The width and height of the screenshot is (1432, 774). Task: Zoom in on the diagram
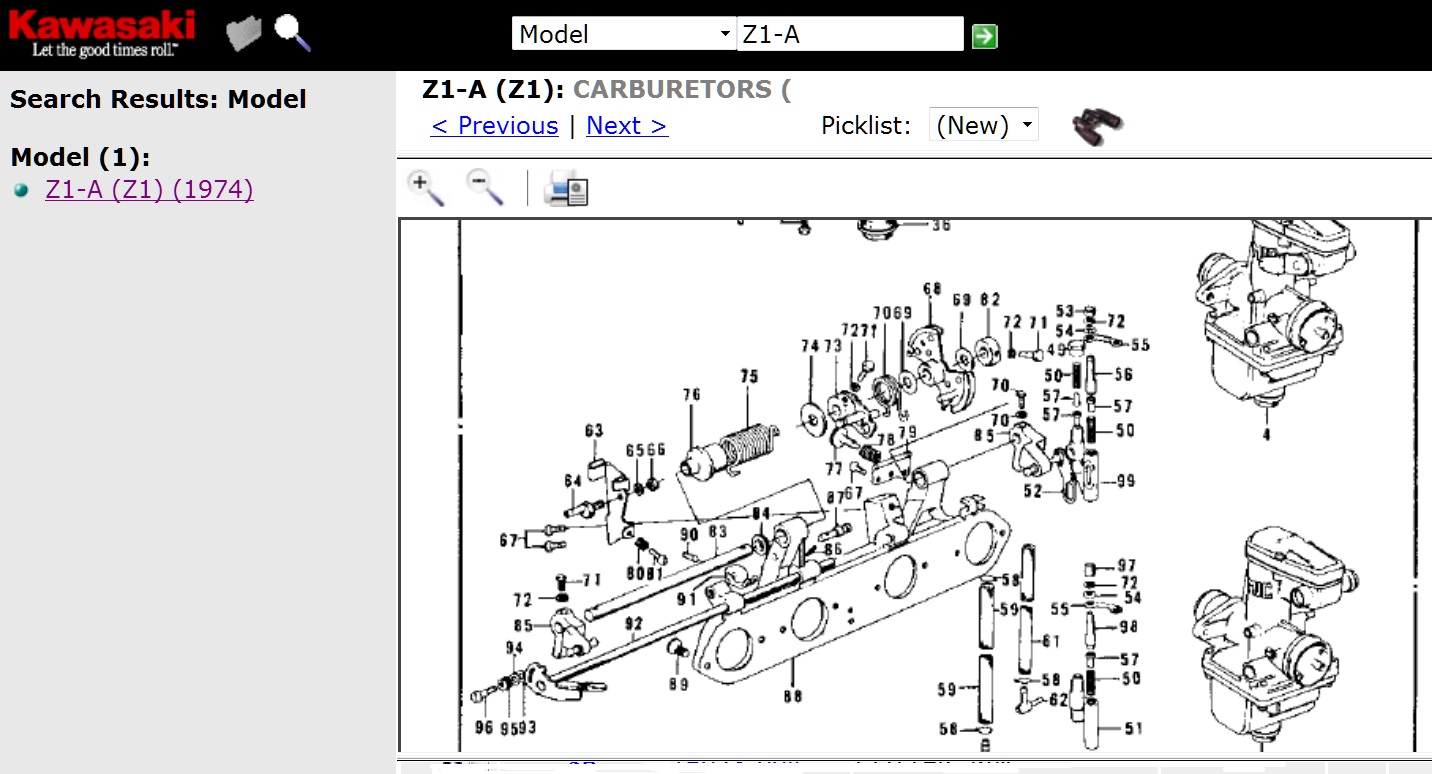tap(426, 187)
